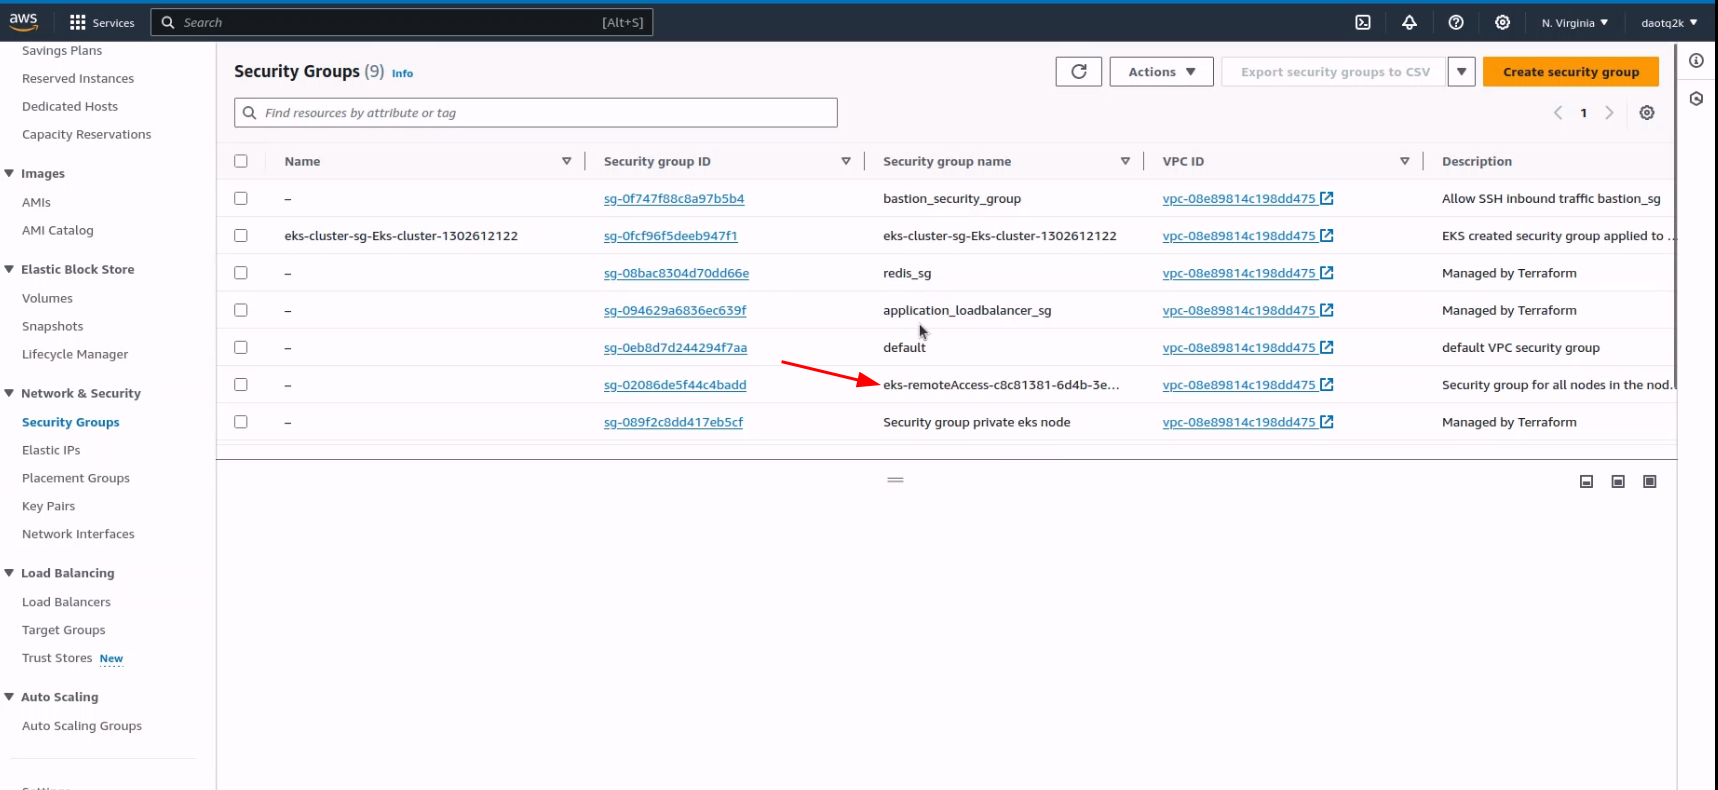Select all security groups checkbox
Image resolution: width=1718 pixels, height=790 pixels.
241,161
